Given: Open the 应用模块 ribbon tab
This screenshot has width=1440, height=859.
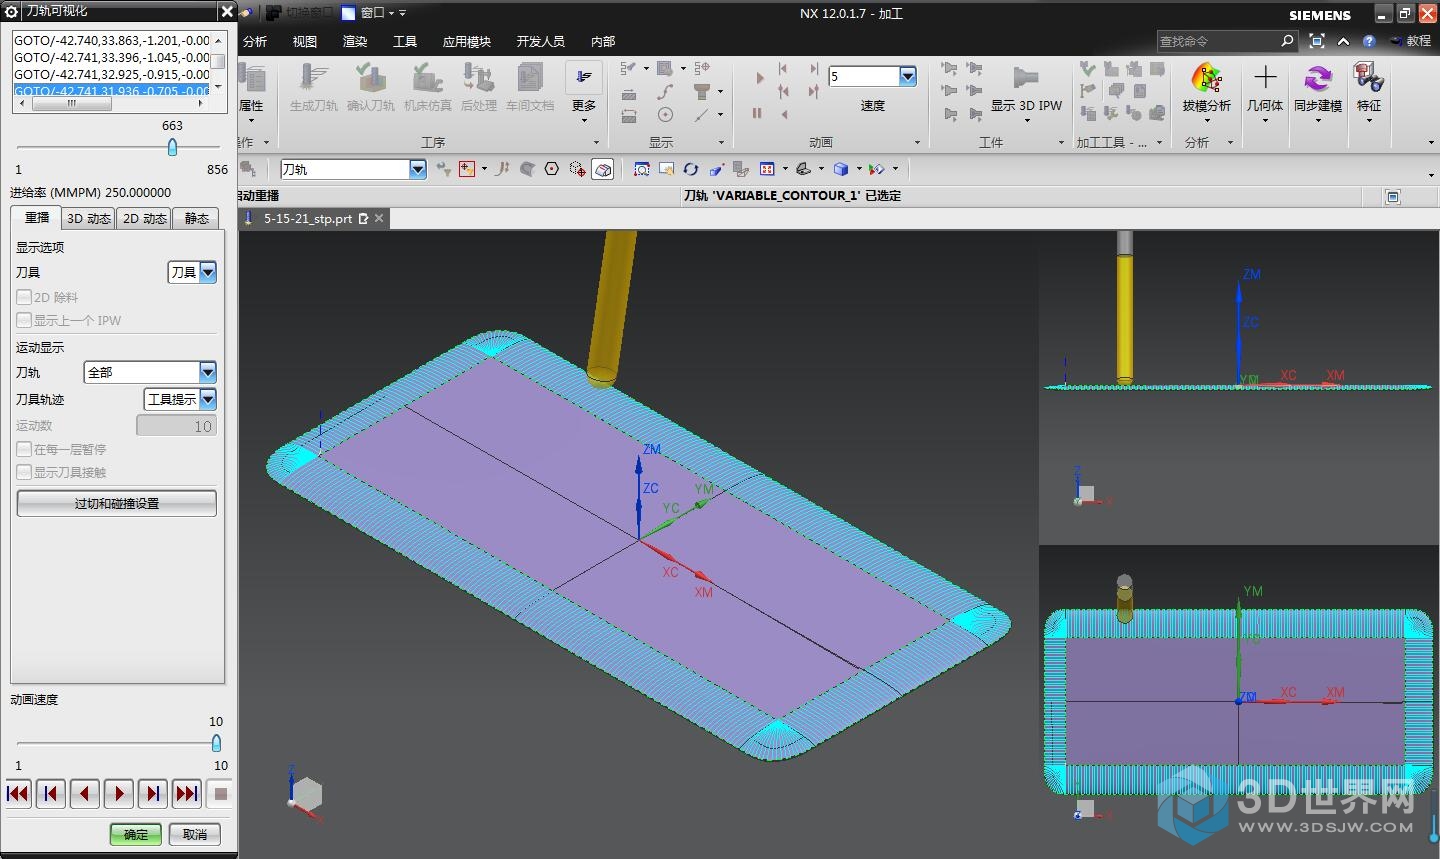Looking at the screenshot, I should [x=467, y=41].
